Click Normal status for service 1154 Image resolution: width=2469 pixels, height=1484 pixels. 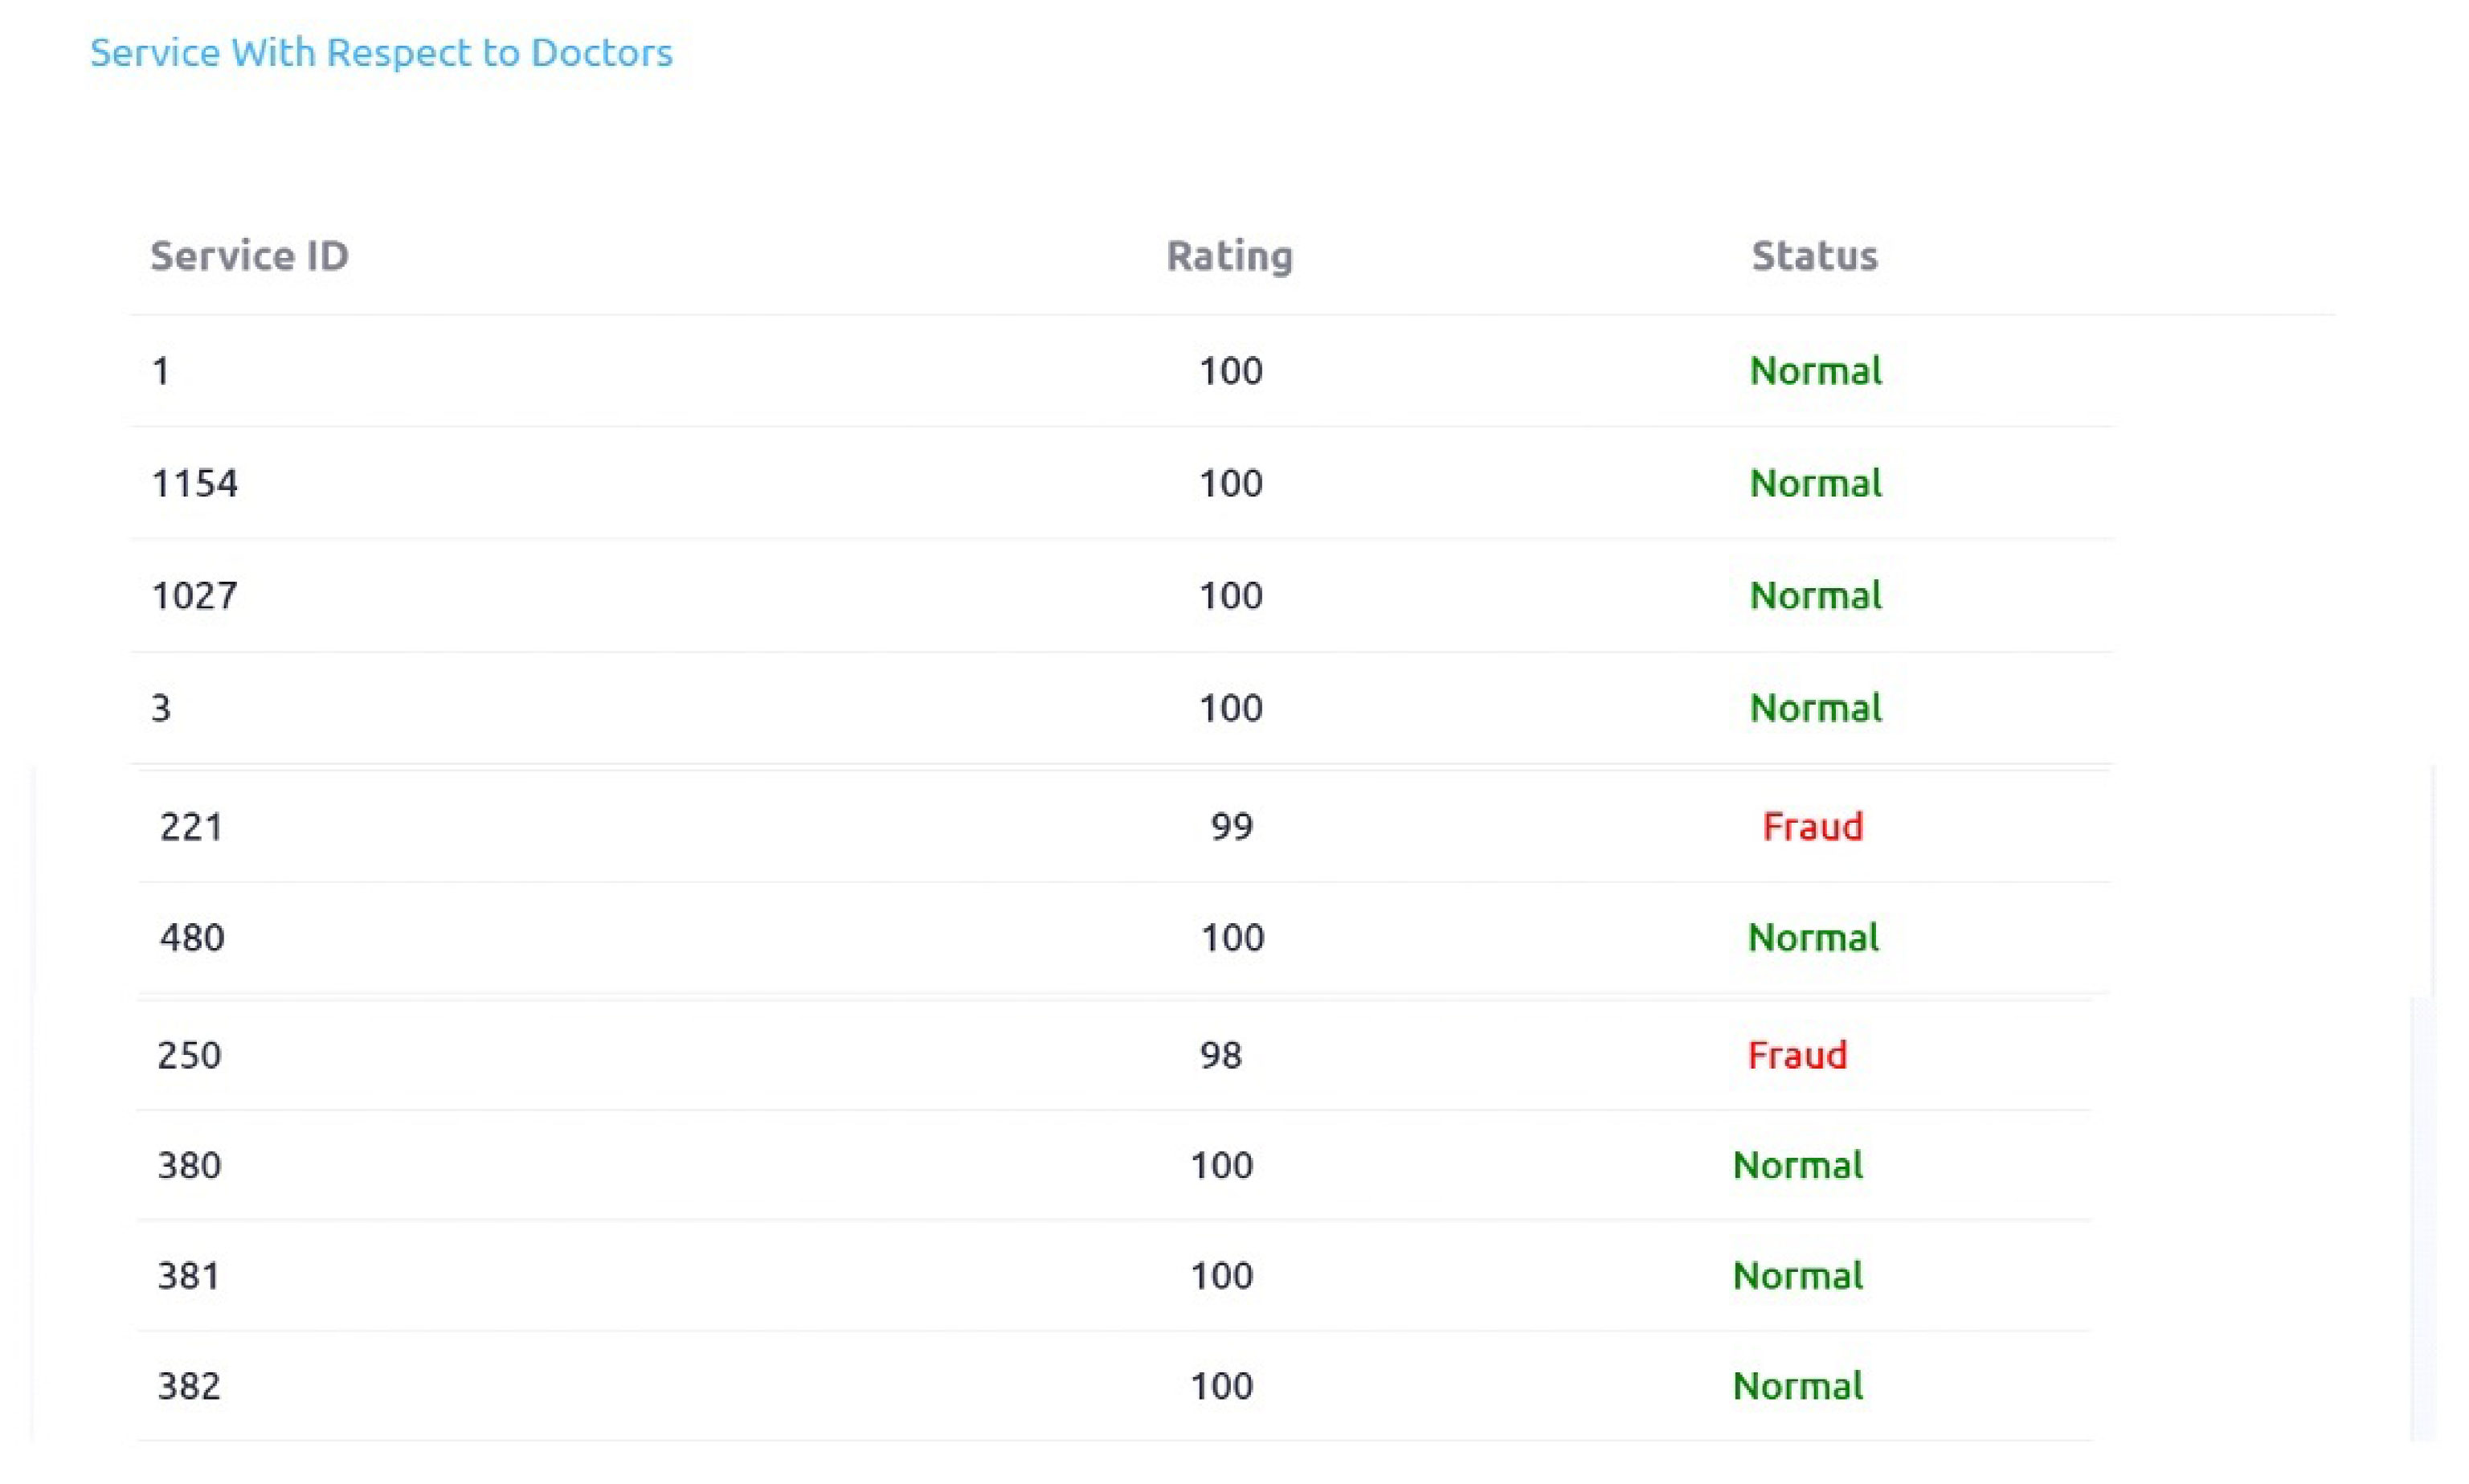[x=1815, y=484]
